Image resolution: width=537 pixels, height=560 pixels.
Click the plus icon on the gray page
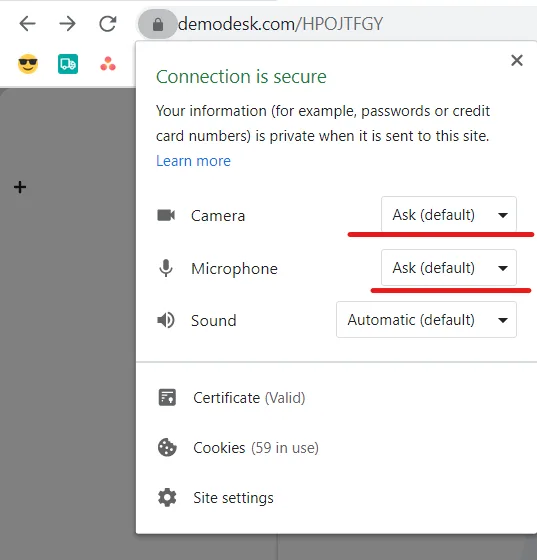tap(20, 187)
